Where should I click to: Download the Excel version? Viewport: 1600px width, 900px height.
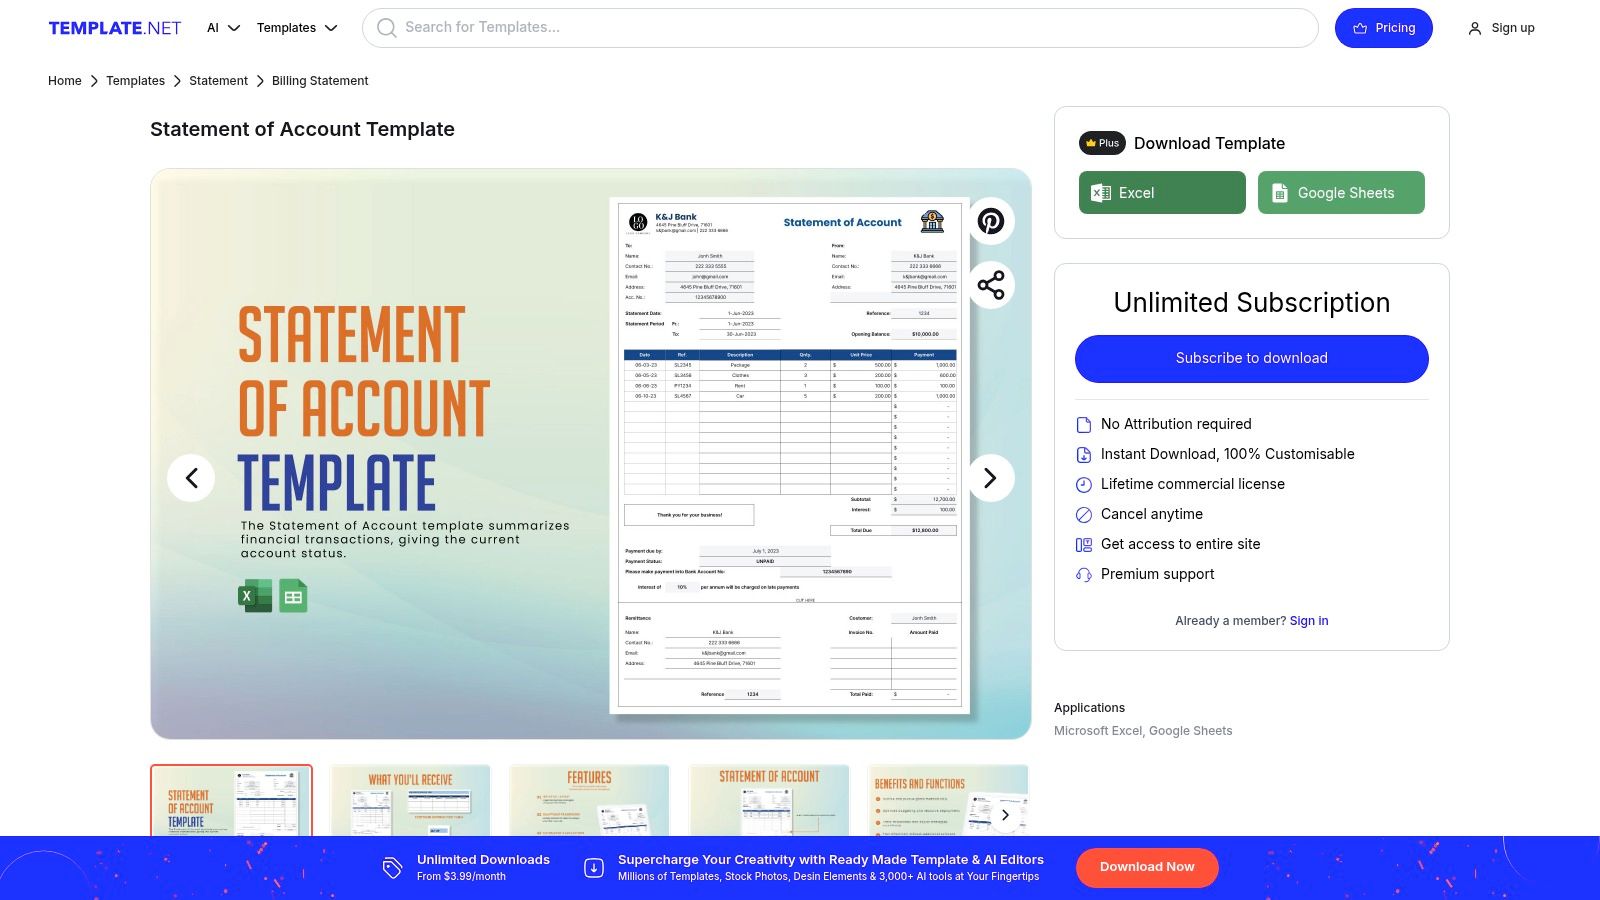click(x=1162, y=193)
